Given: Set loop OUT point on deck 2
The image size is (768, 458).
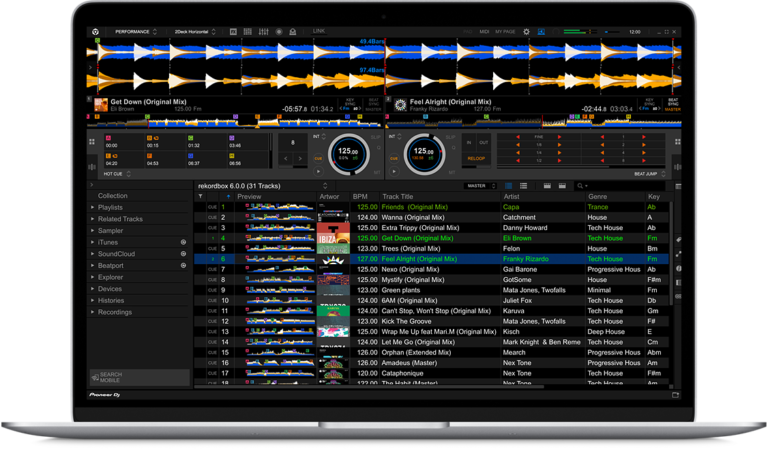Looking at the screenshot, I should coord(483,143).
